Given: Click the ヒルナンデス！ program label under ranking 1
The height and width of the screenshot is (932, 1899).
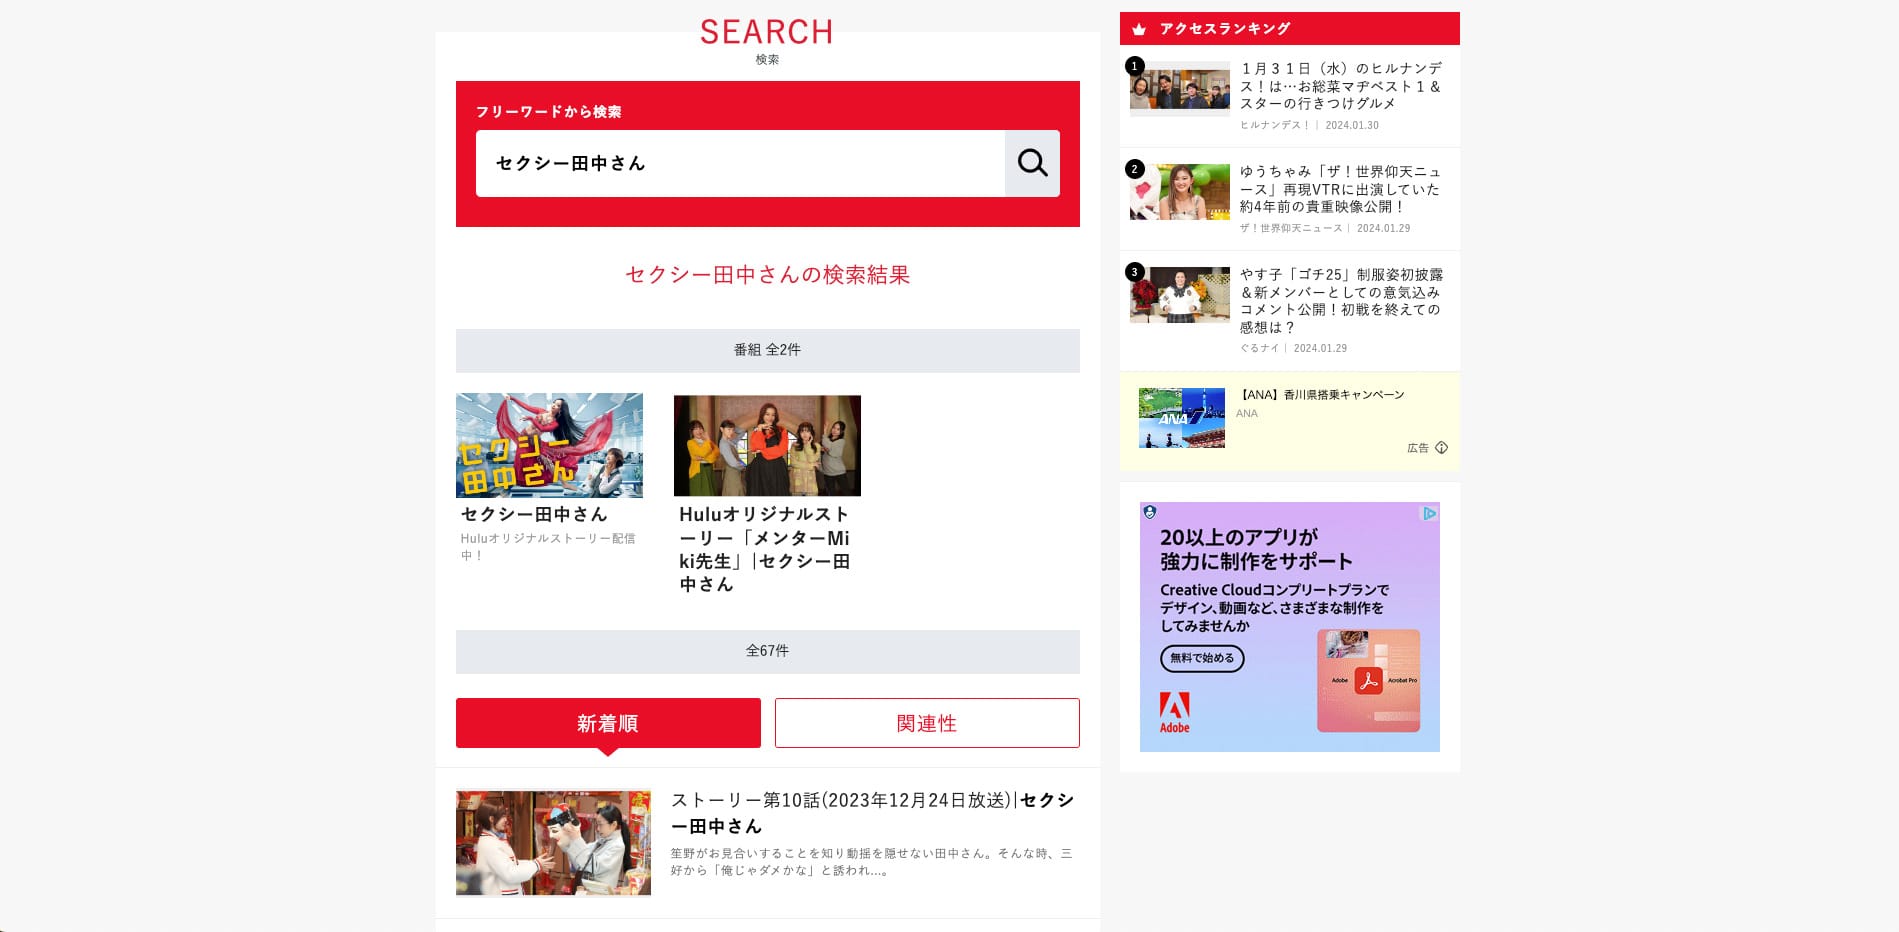Looking at the screenshot, I should click(x=1275, y=125).
